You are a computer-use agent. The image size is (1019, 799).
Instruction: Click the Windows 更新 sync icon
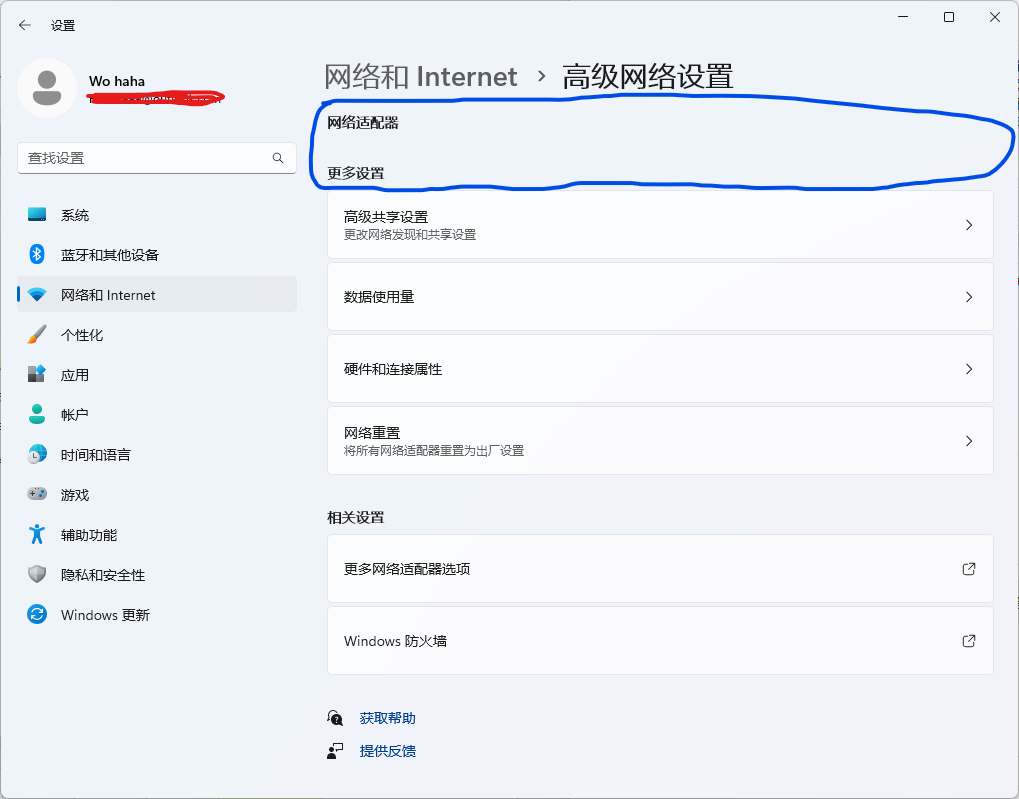37,614
